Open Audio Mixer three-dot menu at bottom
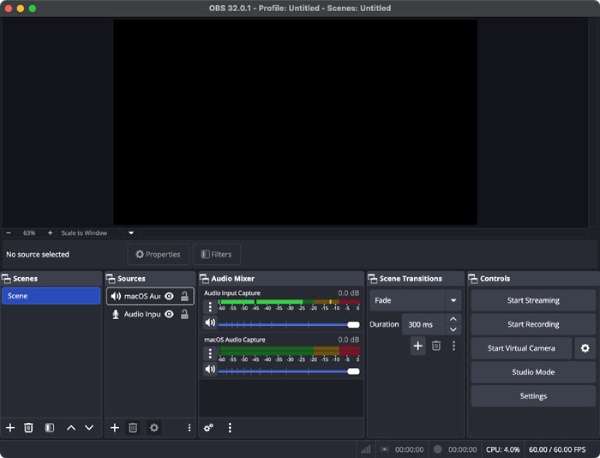 (230, 428)
